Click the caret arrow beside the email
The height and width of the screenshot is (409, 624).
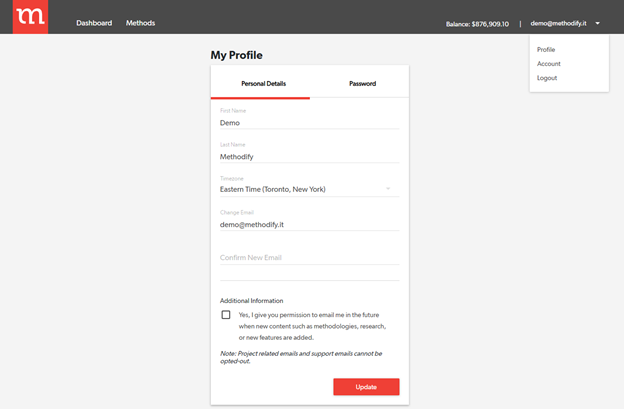pyautogui.click(x=597, y=23)
